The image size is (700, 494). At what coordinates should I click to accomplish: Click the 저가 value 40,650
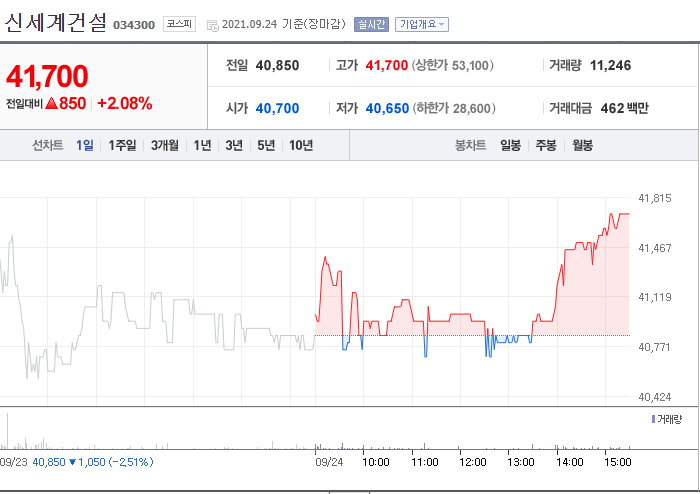pos(387,108)
